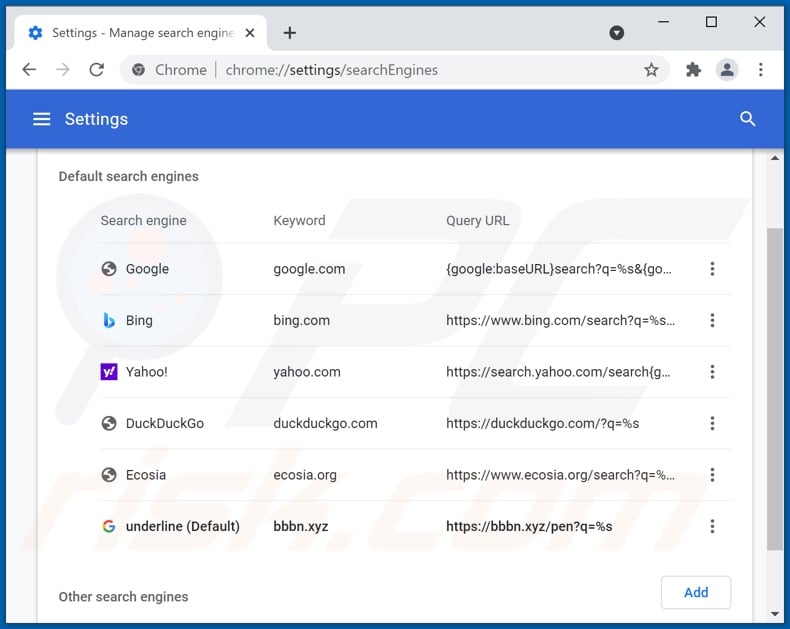Image resolution: width=790 pixels, height=629 pixels.
Task: Select the Ecosia search engine name
Action: (146, 474)
